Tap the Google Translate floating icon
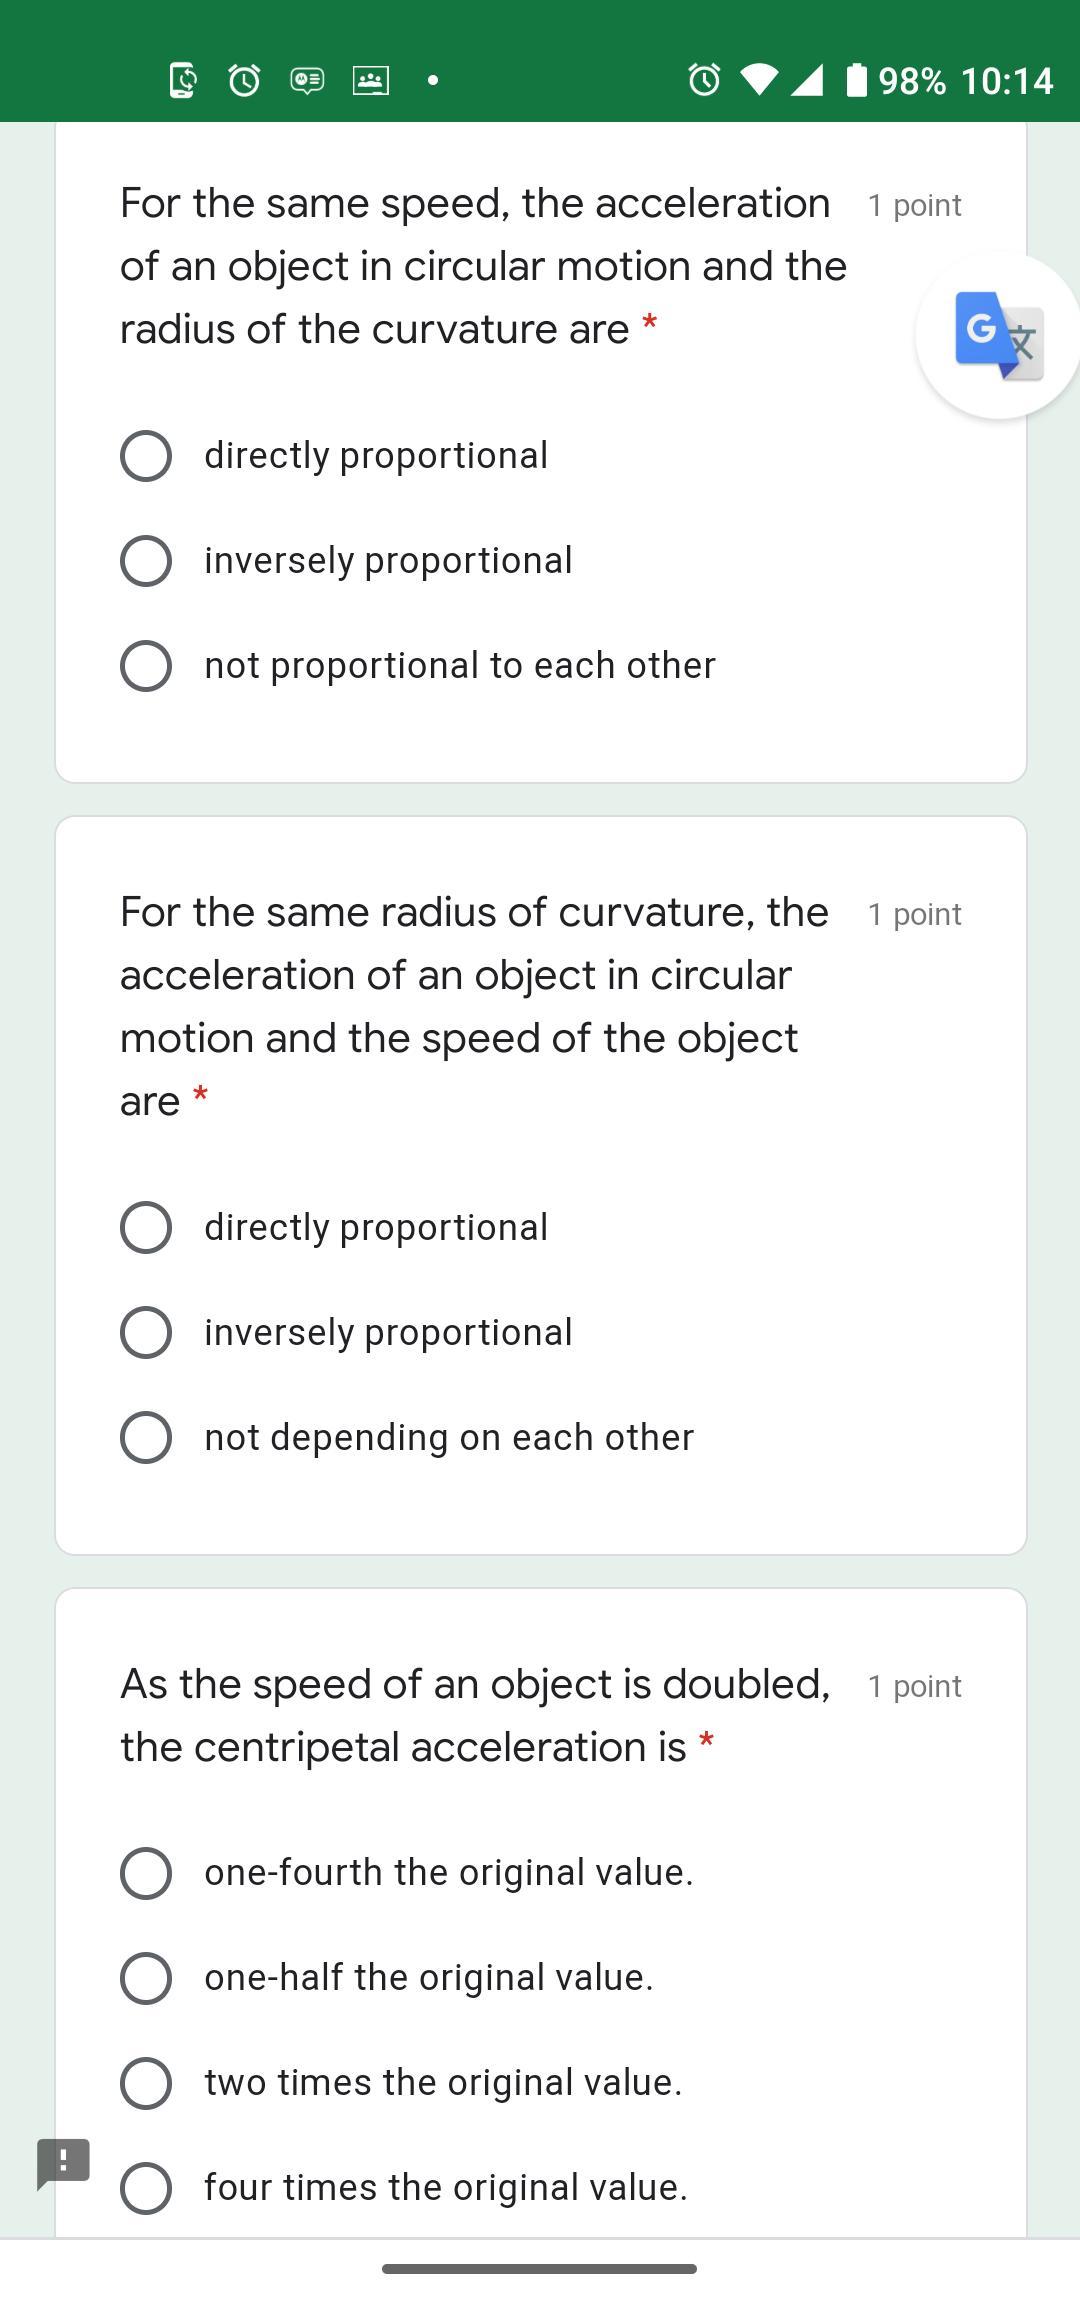The height and width of the screenshot is (2300, 1080). (998, 335)
